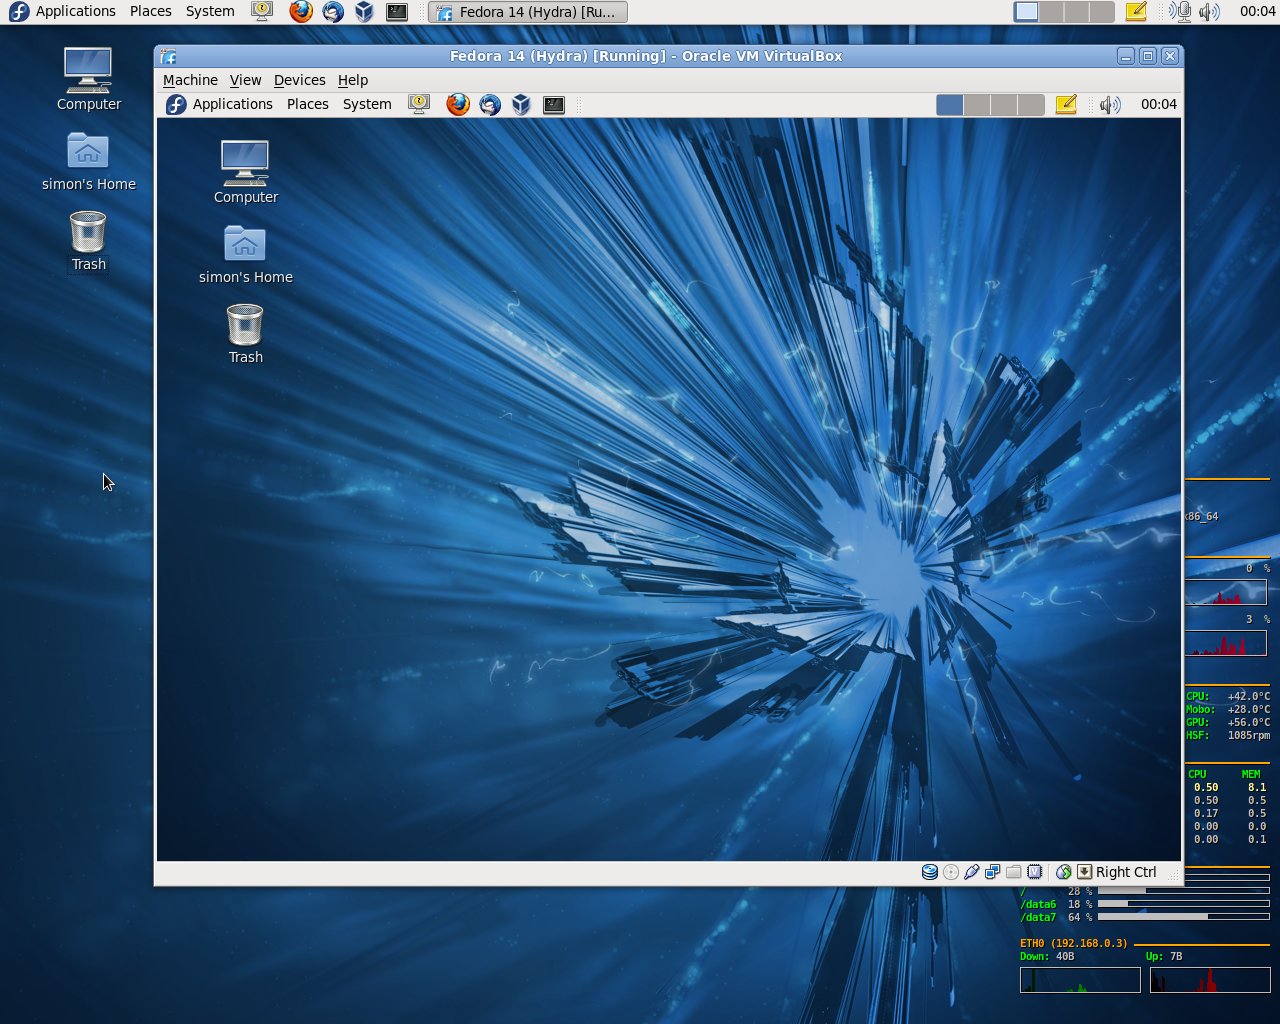Click the Fedora 14 (Hydra) taskbar window button
1280x1024 pixels.
(x=528, y=12)
